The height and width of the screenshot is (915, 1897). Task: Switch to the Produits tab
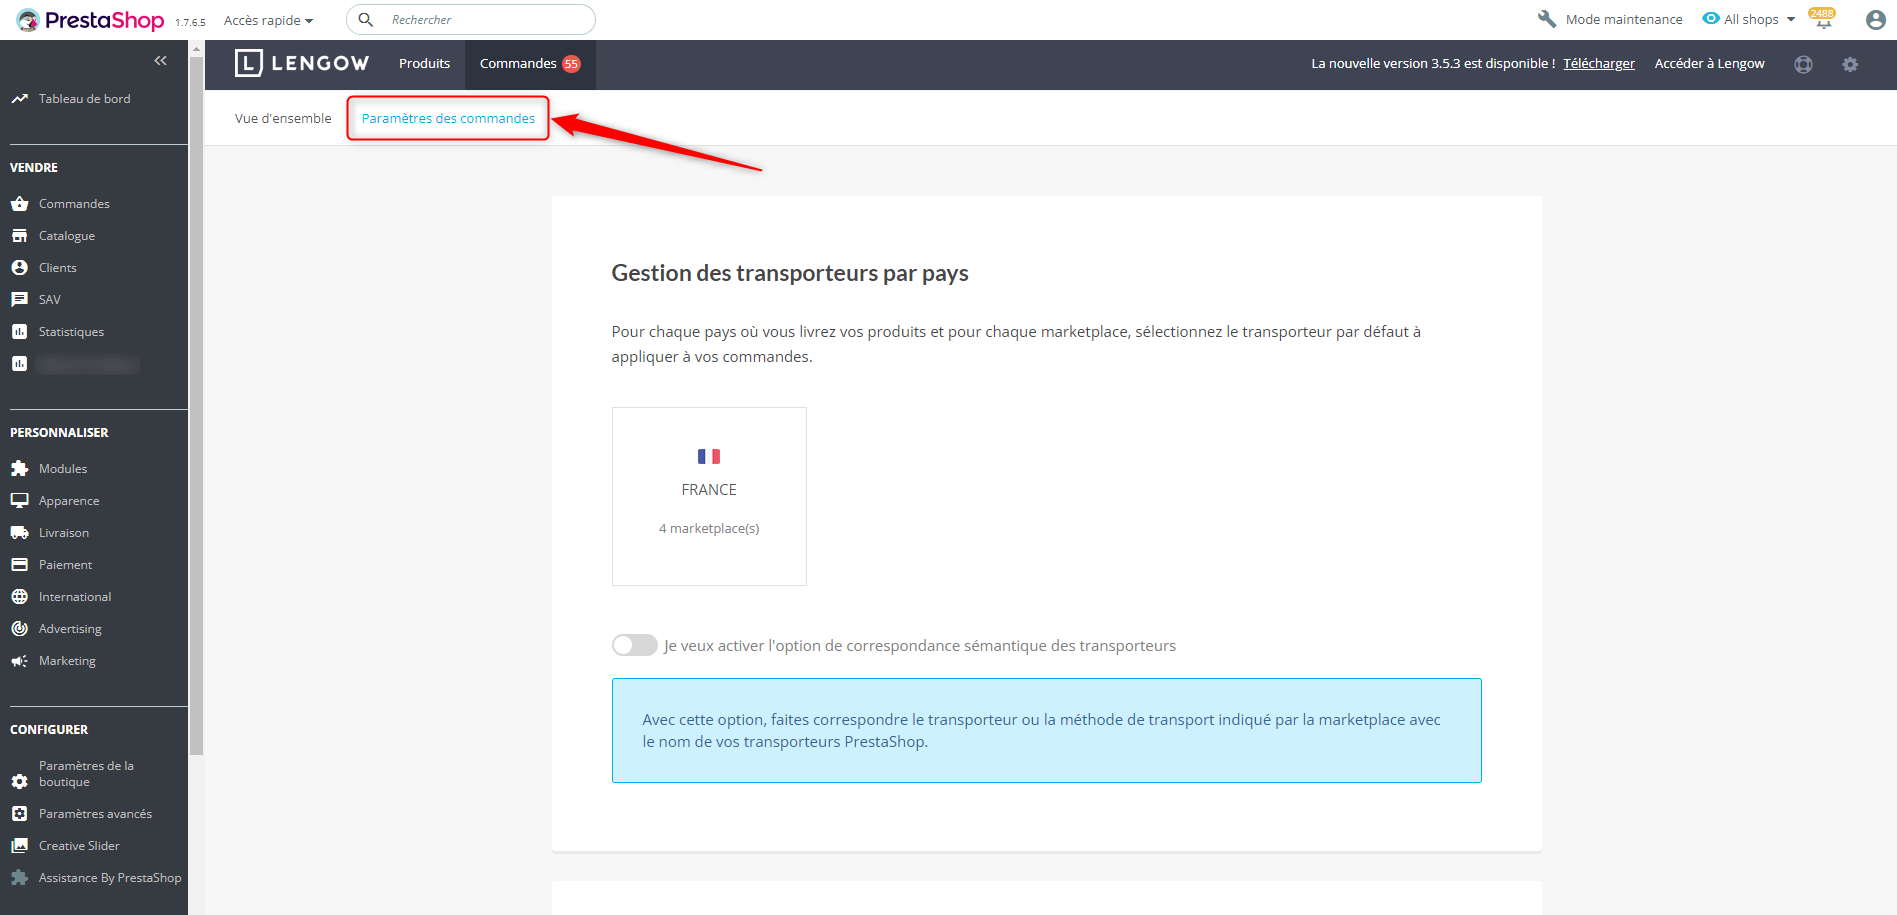tap(424, 63)
